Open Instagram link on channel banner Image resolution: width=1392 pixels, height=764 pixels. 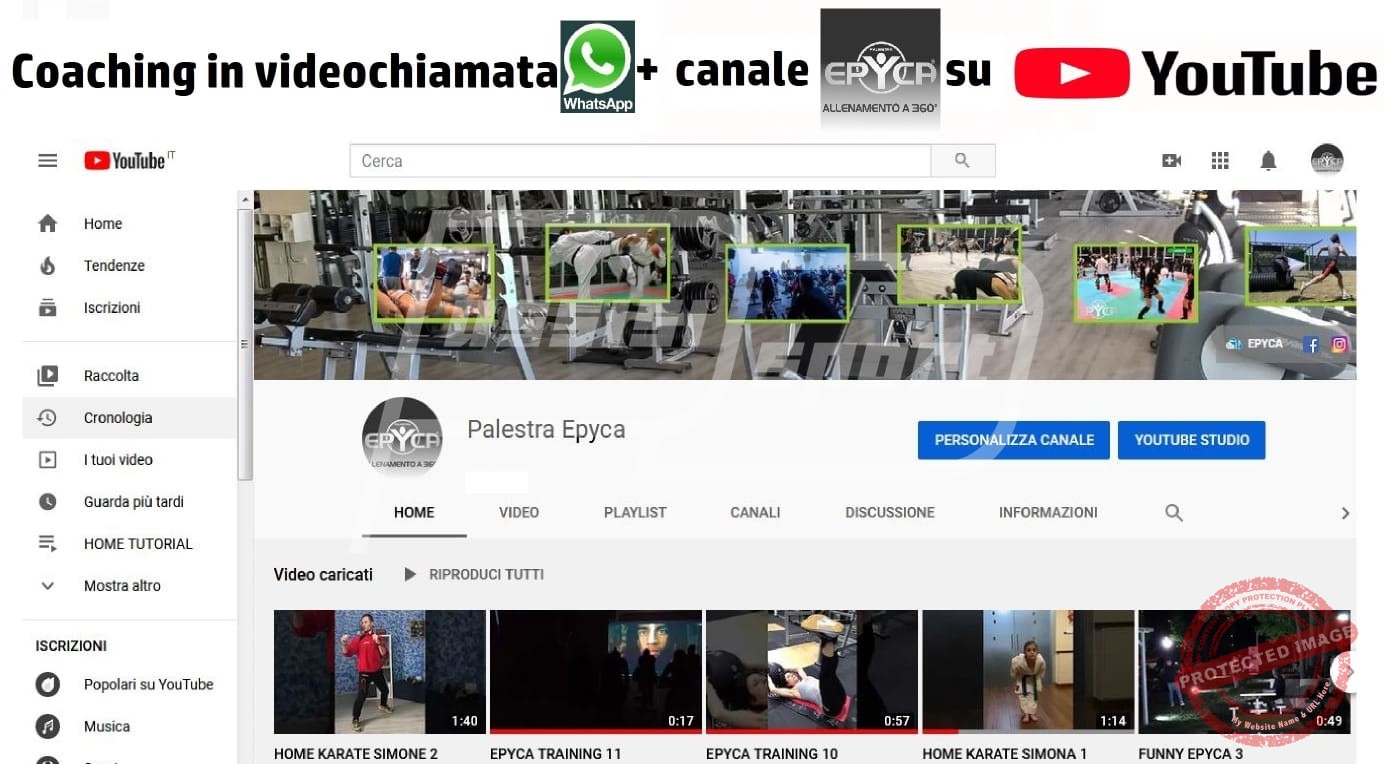tap(1339, 344)
